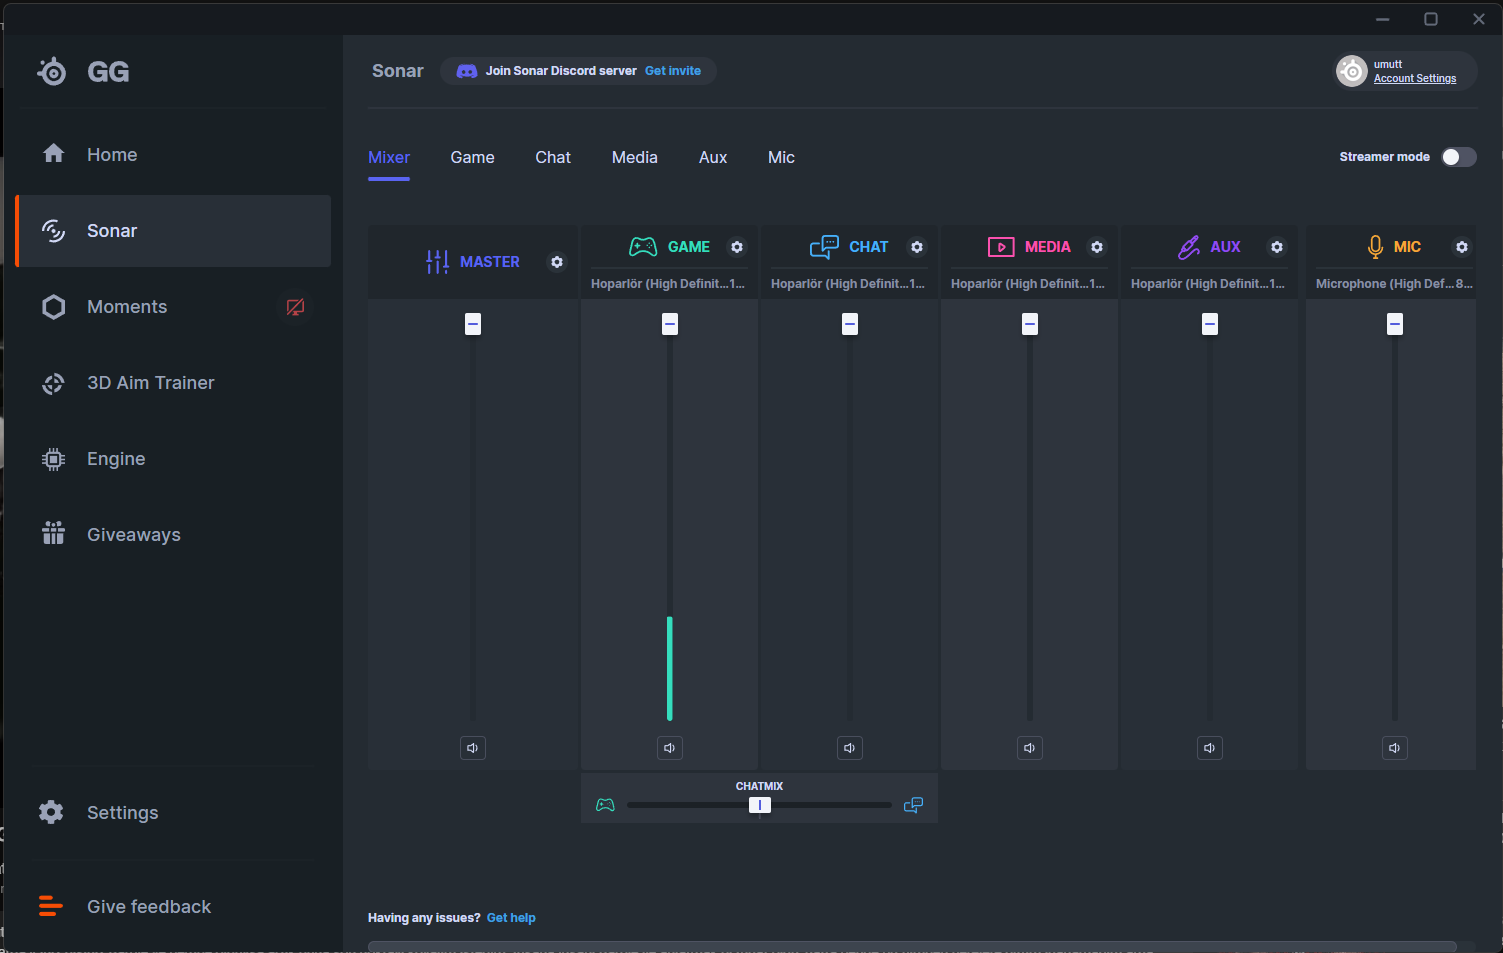Select Sonar in the sidebar

(x=173, y=231)
